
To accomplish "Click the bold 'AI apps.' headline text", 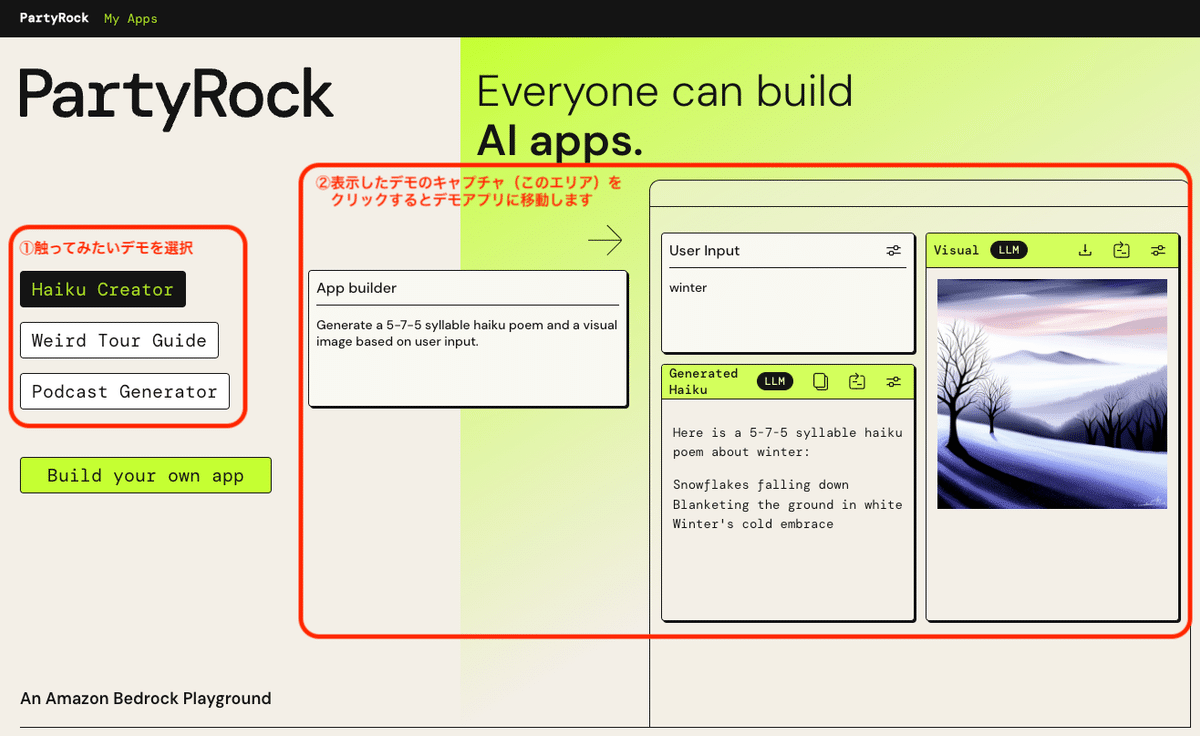I will click(x=560, y=141).
